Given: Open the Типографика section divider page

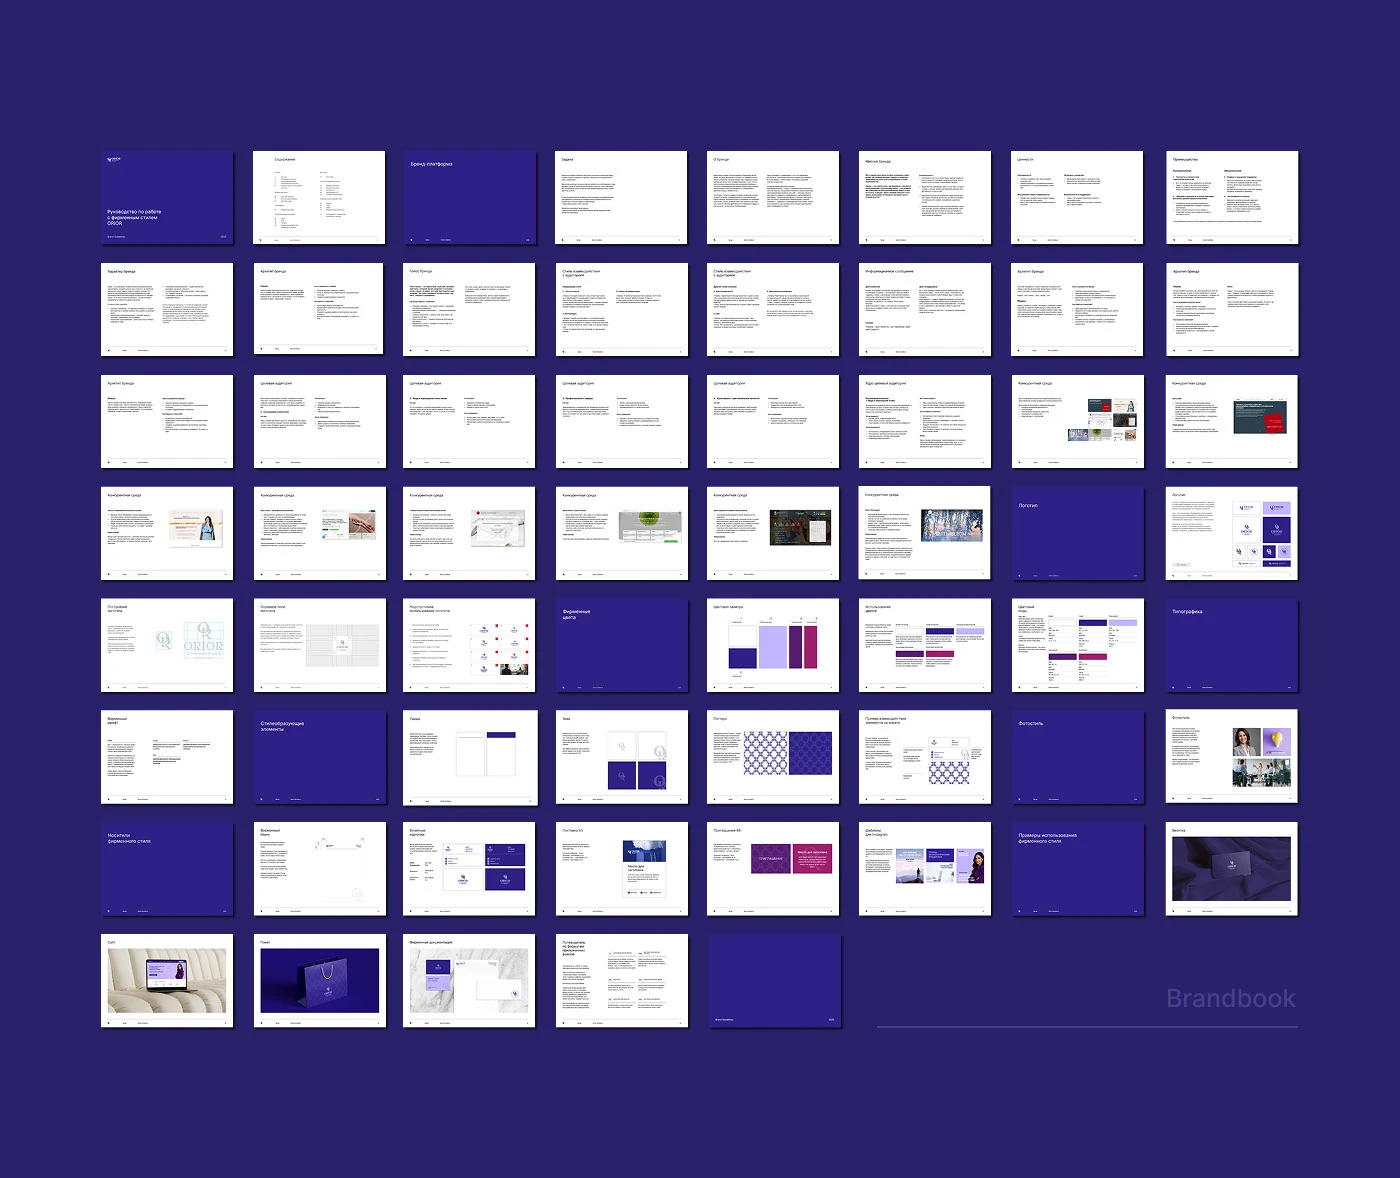Looking at the screenshot, I should (x=1232, y=645).
